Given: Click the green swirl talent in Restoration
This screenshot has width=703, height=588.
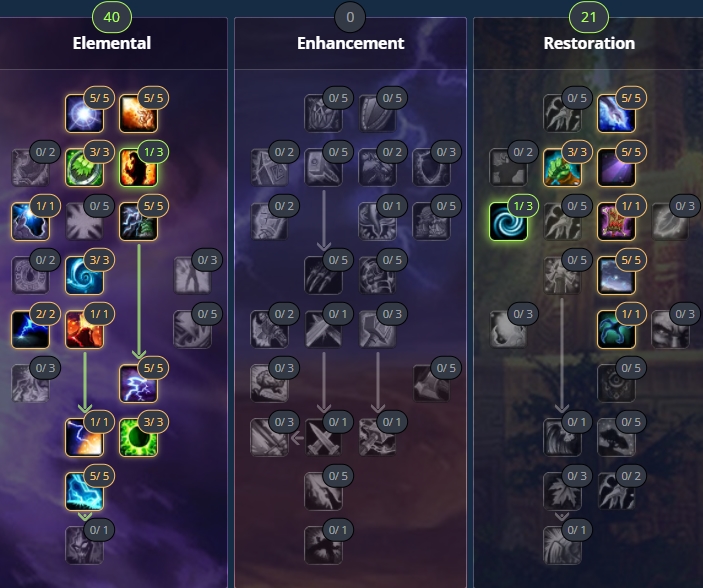Looking at the screenshot, I should pyautogui.click(x=508, y=221).
